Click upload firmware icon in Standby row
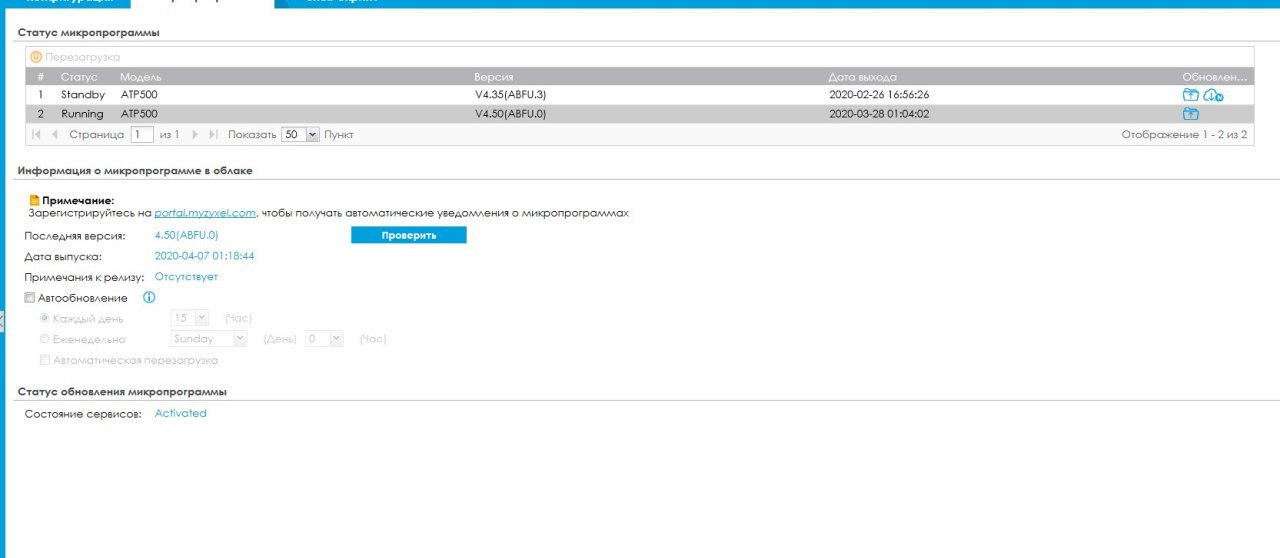The width and height of the screenshot is (1280, 558). tap(1190, 95)
